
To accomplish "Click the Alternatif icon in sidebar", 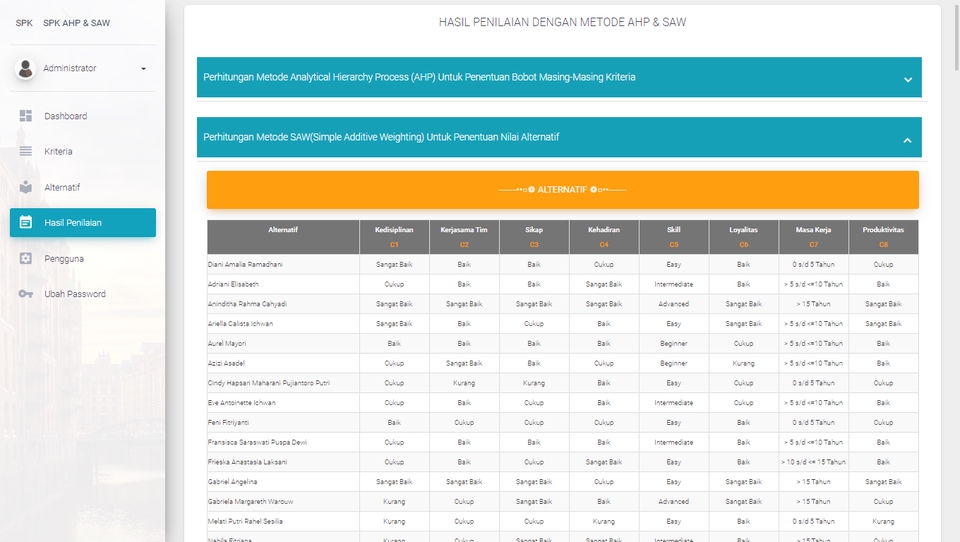I will 26,187.
